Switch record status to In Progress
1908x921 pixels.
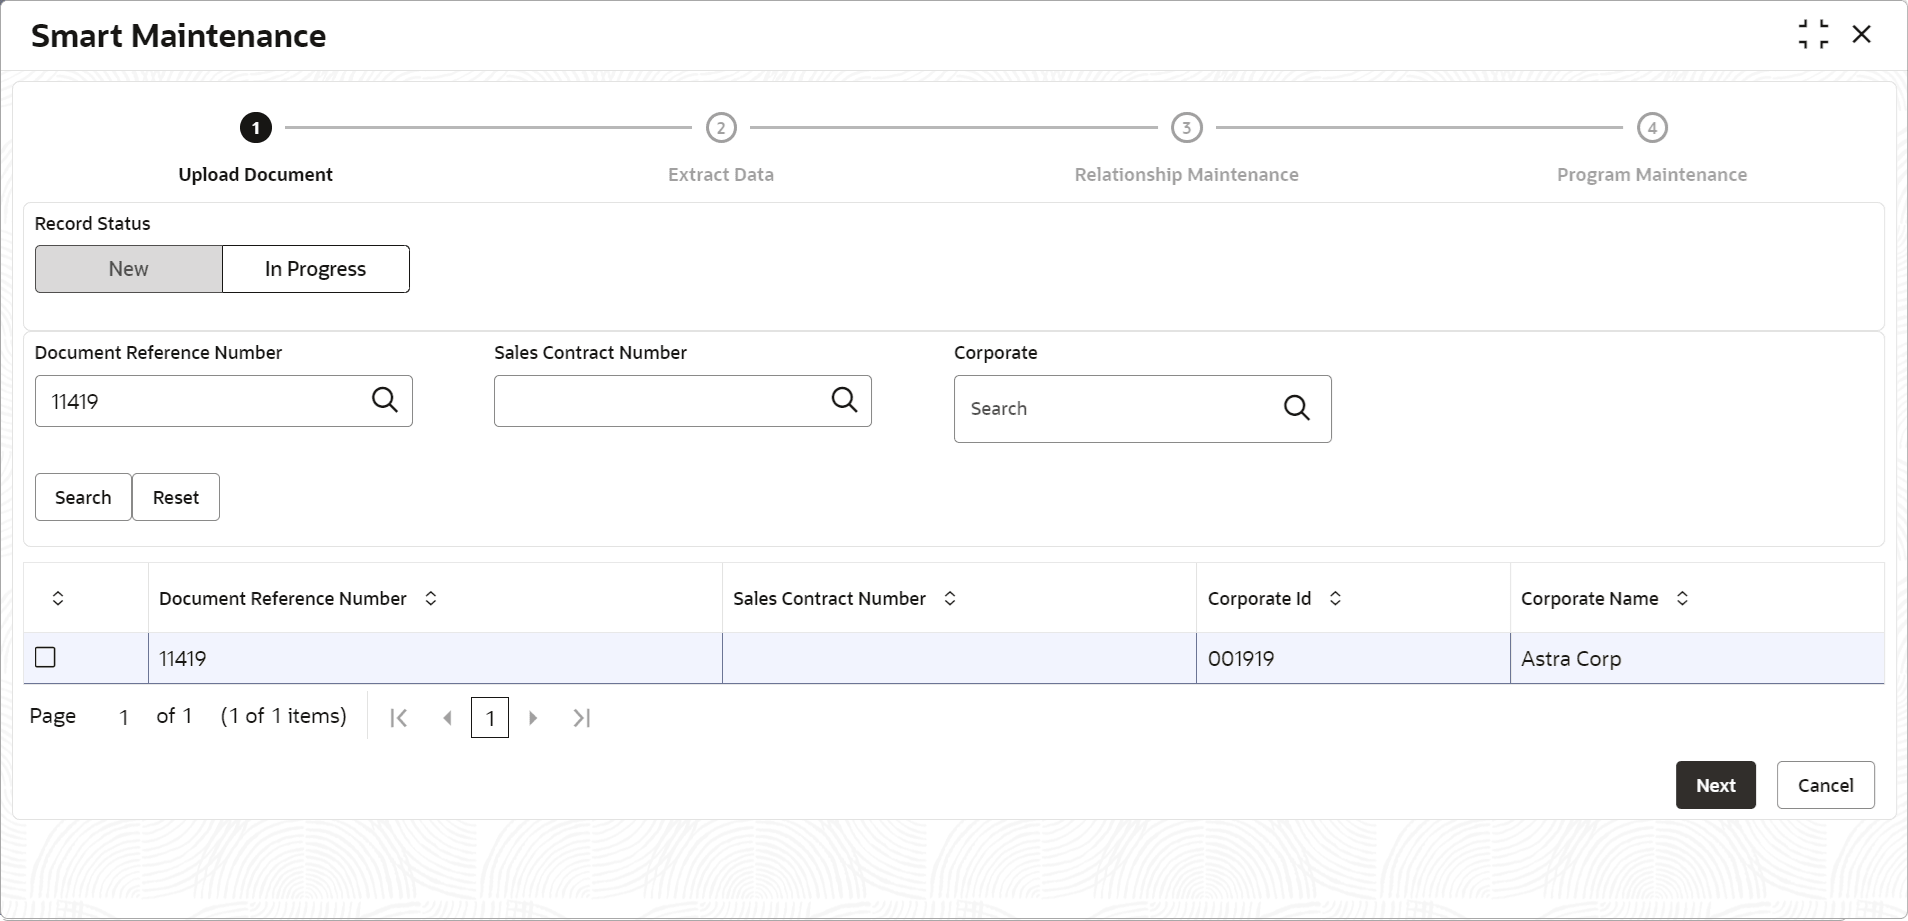315,269
